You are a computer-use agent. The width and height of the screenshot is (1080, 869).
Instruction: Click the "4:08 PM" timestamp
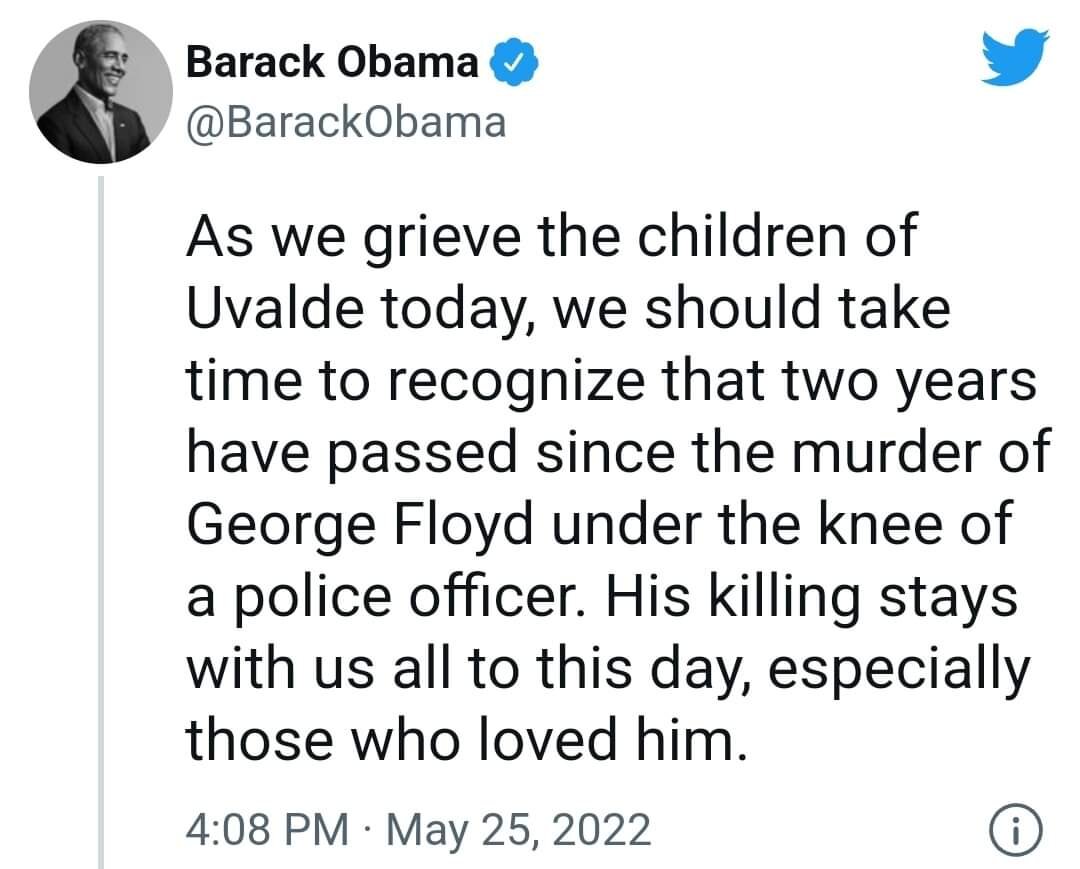tap(268, 830)
